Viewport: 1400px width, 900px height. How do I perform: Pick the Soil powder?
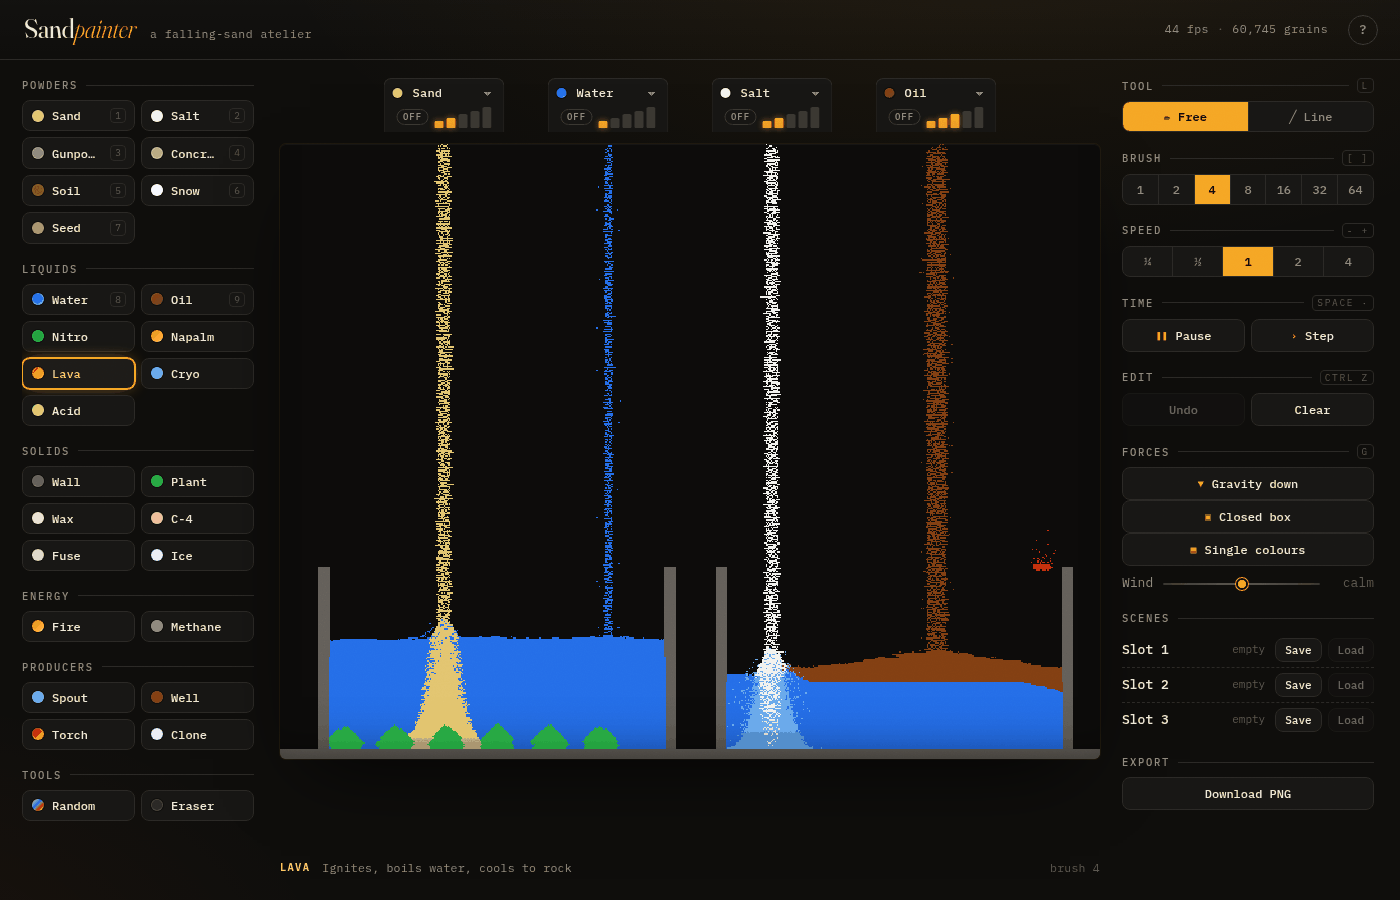(78, 190)
